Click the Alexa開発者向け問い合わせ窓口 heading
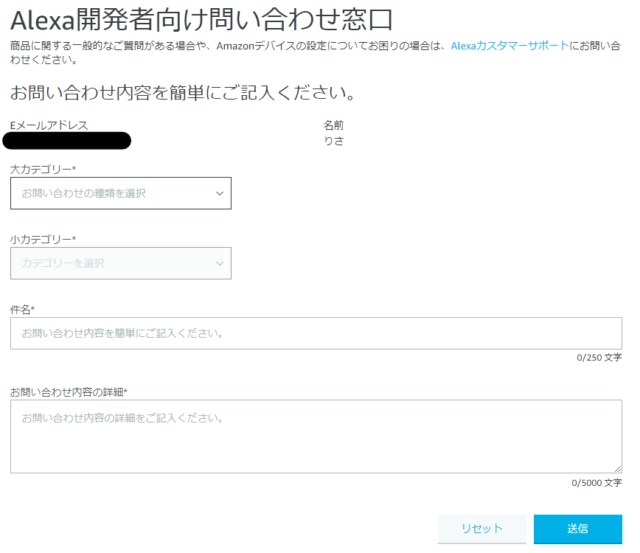The image size is (640, 553). pos(202,20)
